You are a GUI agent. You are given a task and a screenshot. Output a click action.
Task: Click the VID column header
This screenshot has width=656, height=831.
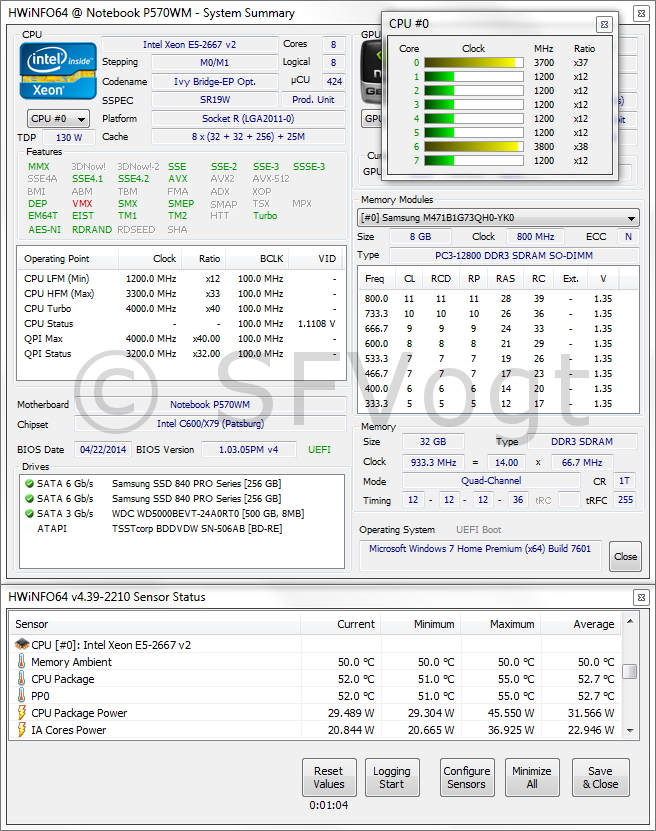(x=315, y=259)
